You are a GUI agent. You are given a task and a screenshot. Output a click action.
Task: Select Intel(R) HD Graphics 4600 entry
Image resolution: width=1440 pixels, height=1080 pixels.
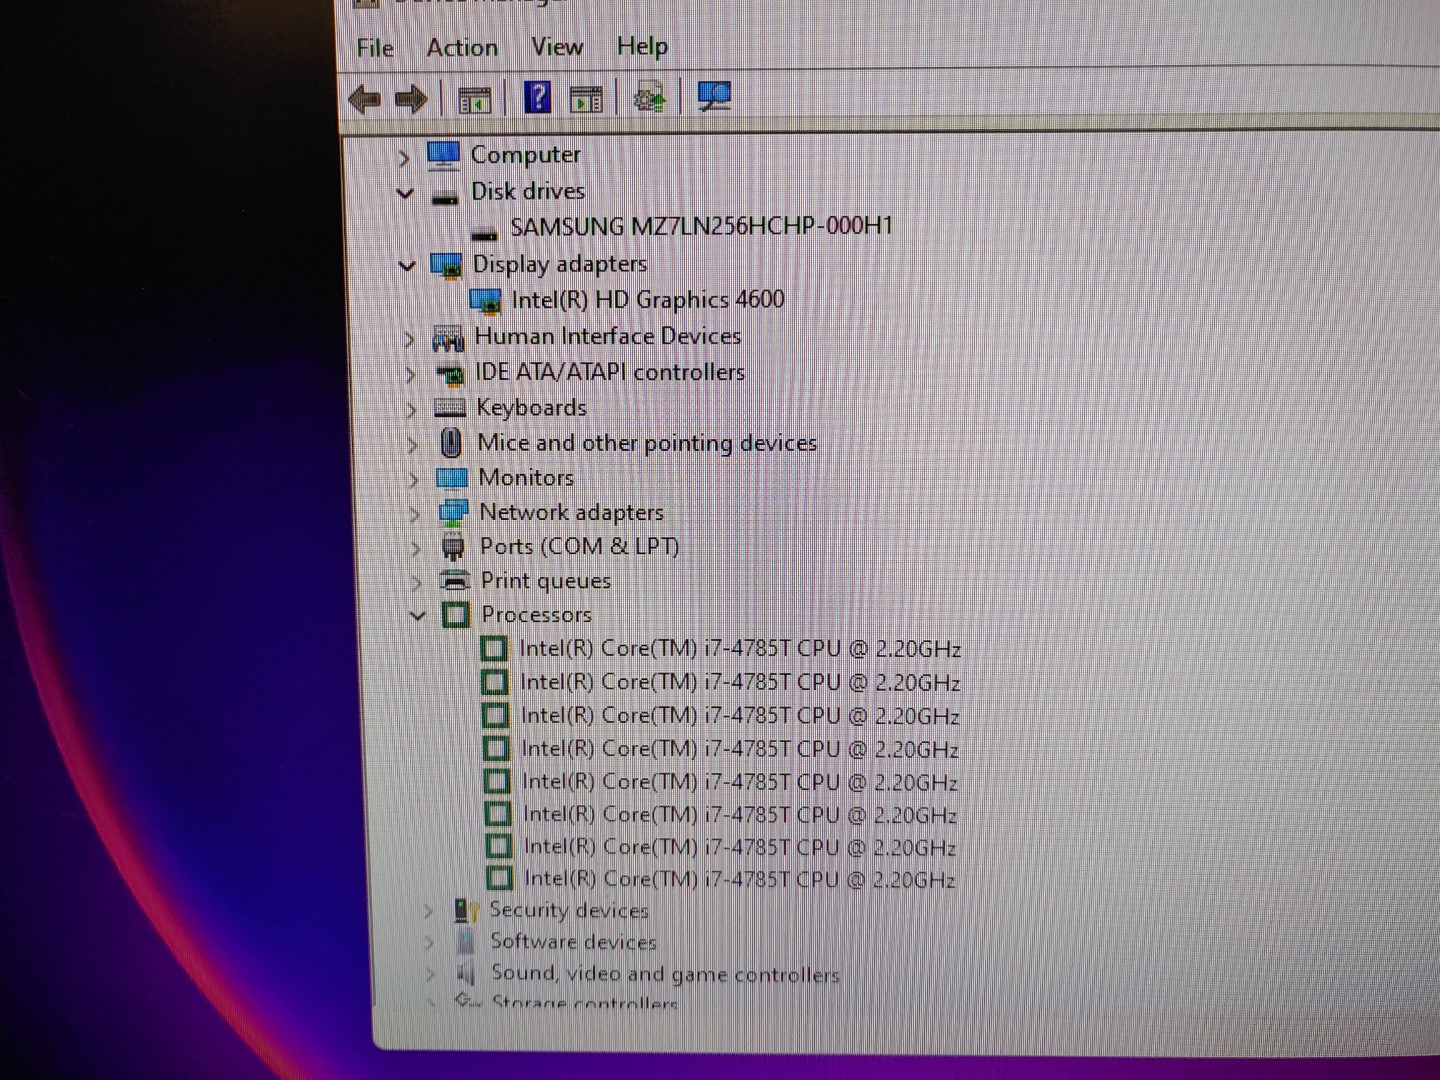[648, 300]
